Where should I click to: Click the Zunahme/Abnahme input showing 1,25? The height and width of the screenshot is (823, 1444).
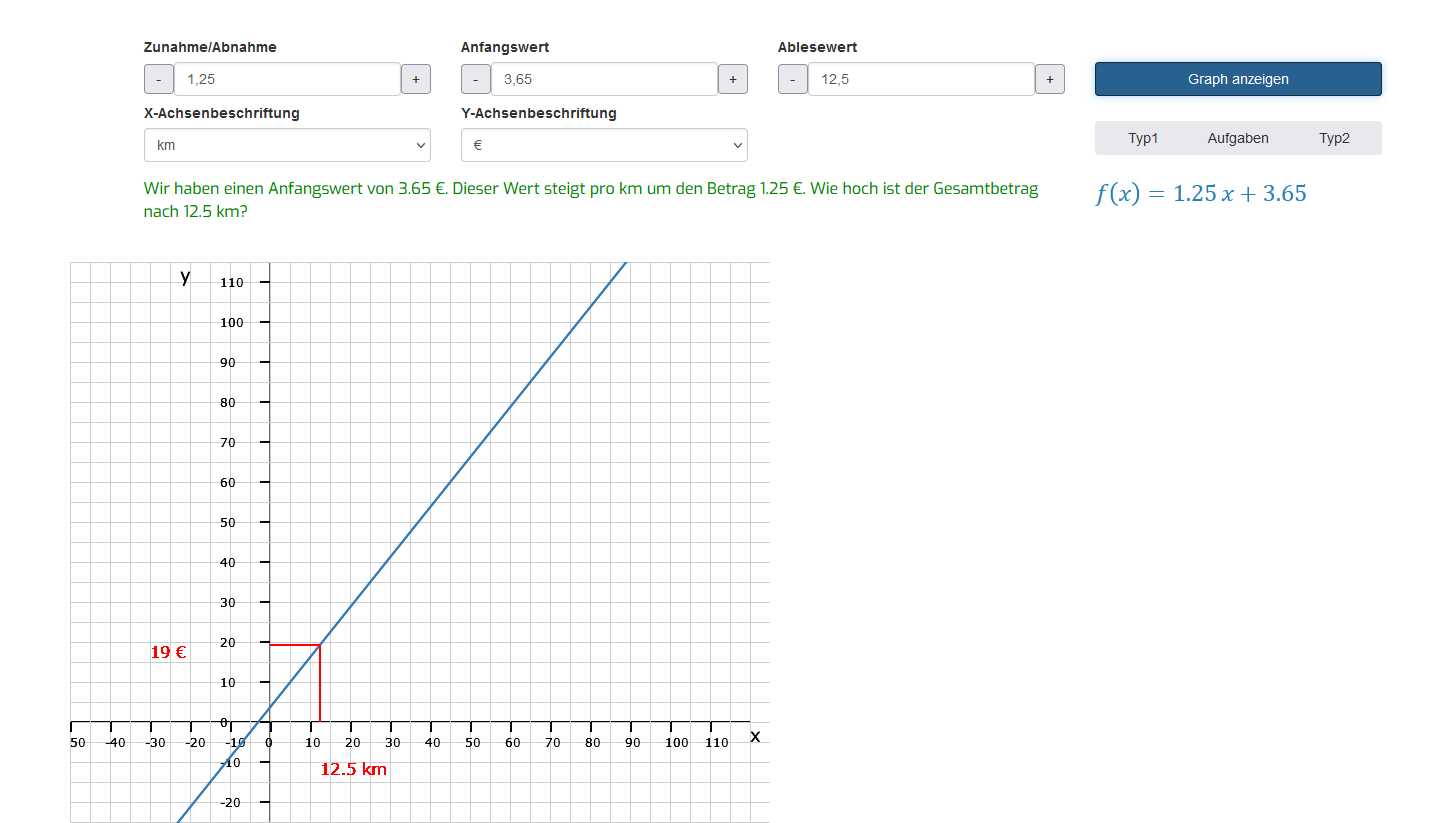[x=287, y=80]
